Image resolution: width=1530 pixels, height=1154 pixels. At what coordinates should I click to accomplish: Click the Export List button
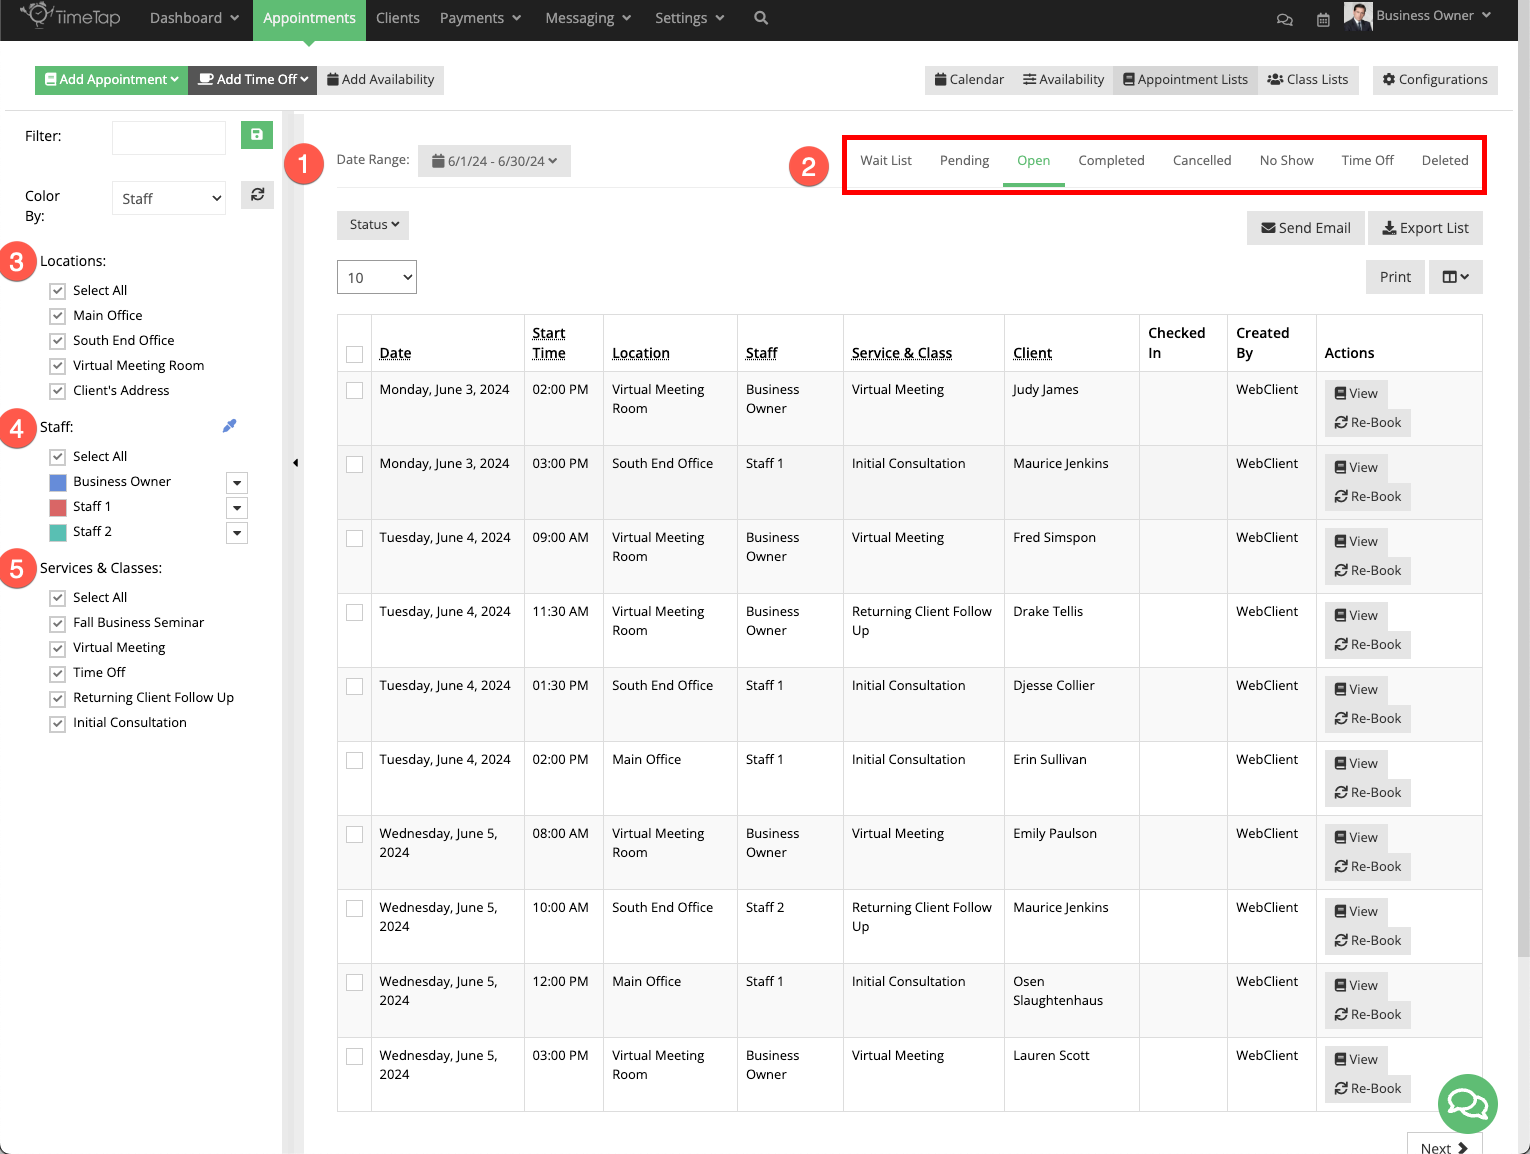click(1425, 227)
